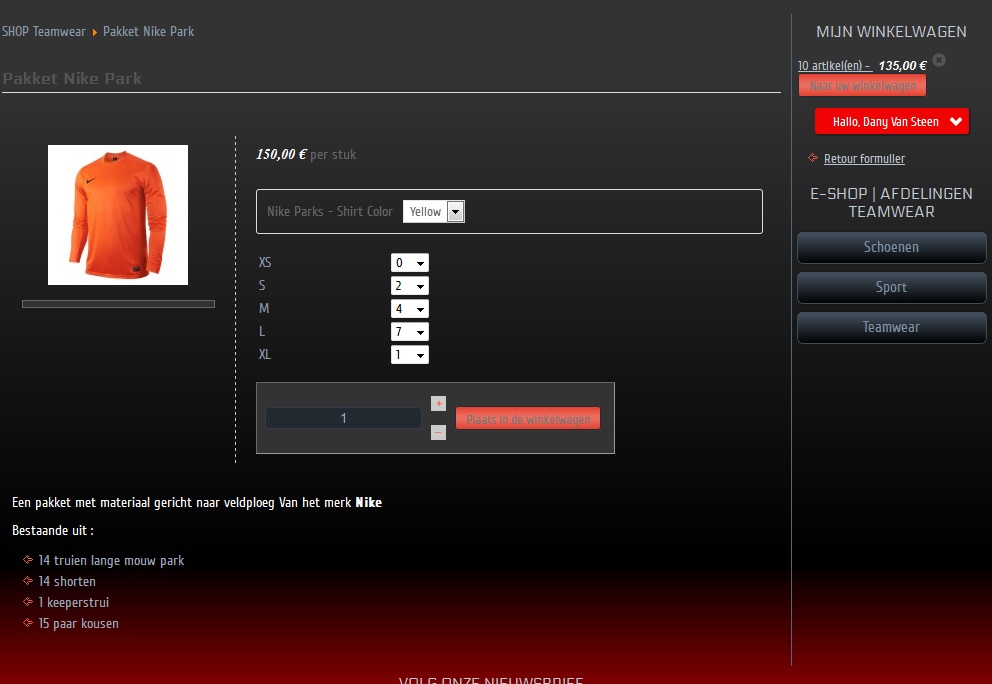The width and height of the screenshot is (992, 684).
Task: Increase quantity with the plus button
Action: point(438,403)
